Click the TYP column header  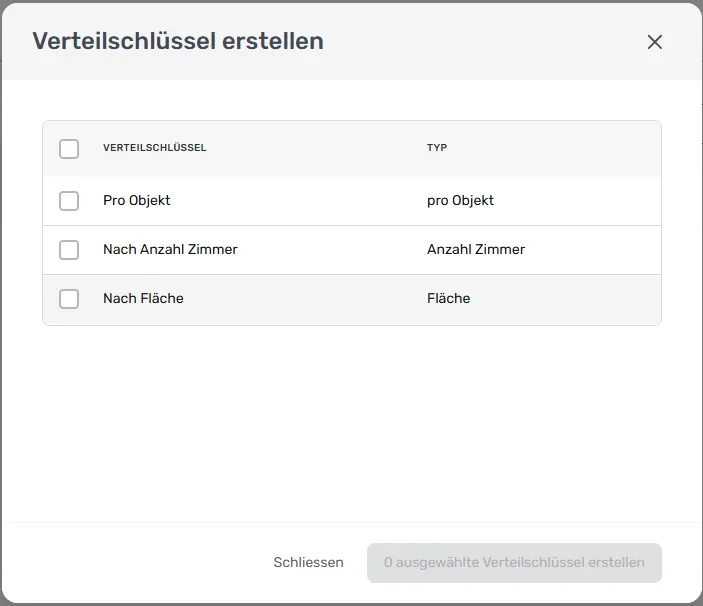[437, 148]
